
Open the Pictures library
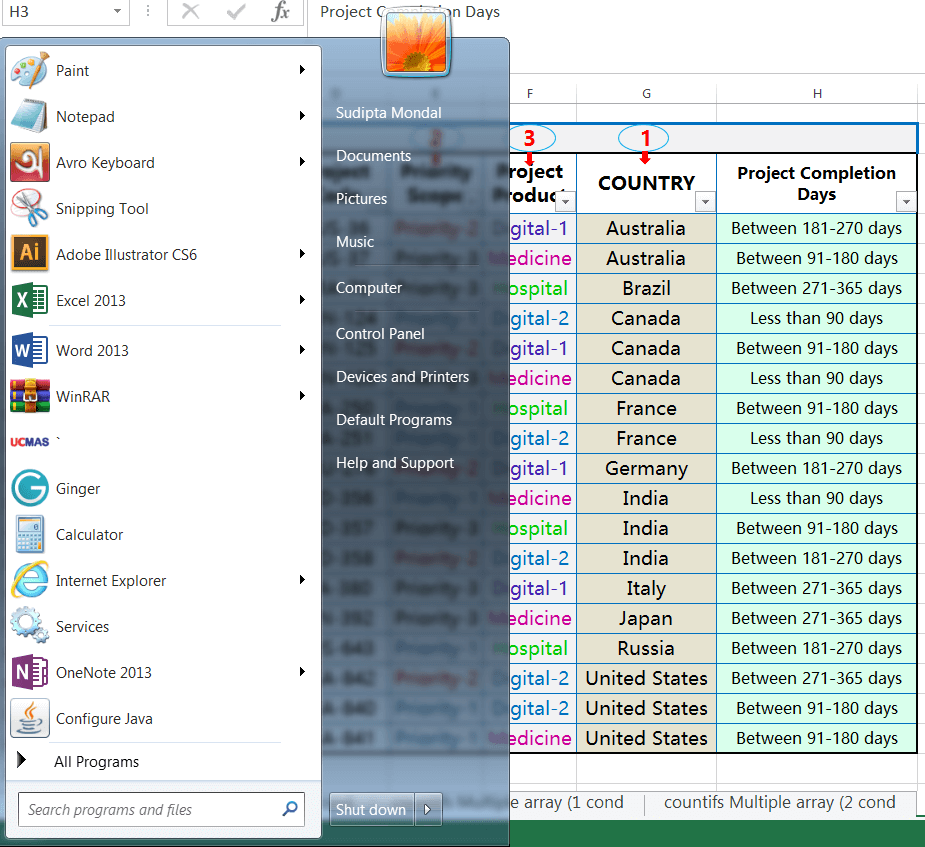tap(362, 199)
